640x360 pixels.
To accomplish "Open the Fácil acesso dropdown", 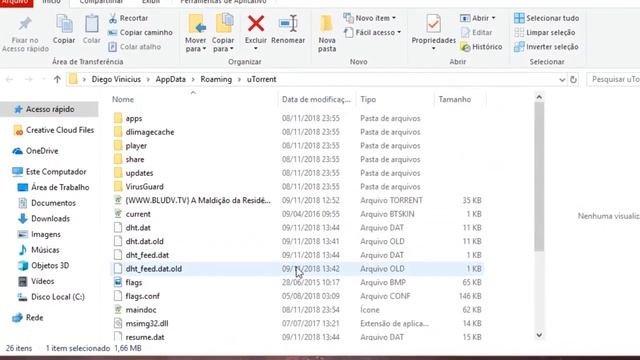I will pyautogui.click(x=372, y=32).
